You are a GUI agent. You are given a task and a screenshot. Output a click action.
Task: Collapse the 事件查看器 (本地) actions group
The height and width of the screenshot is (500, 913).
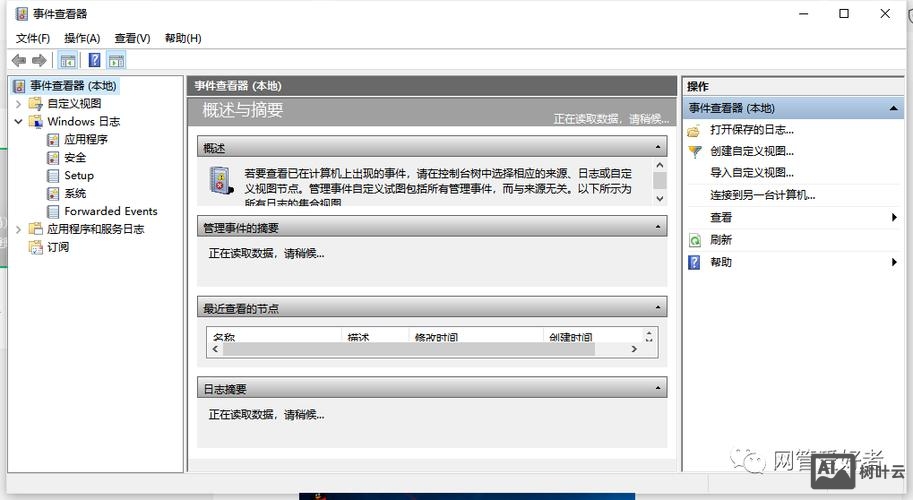pyautogui.click(x=893, y=108)
